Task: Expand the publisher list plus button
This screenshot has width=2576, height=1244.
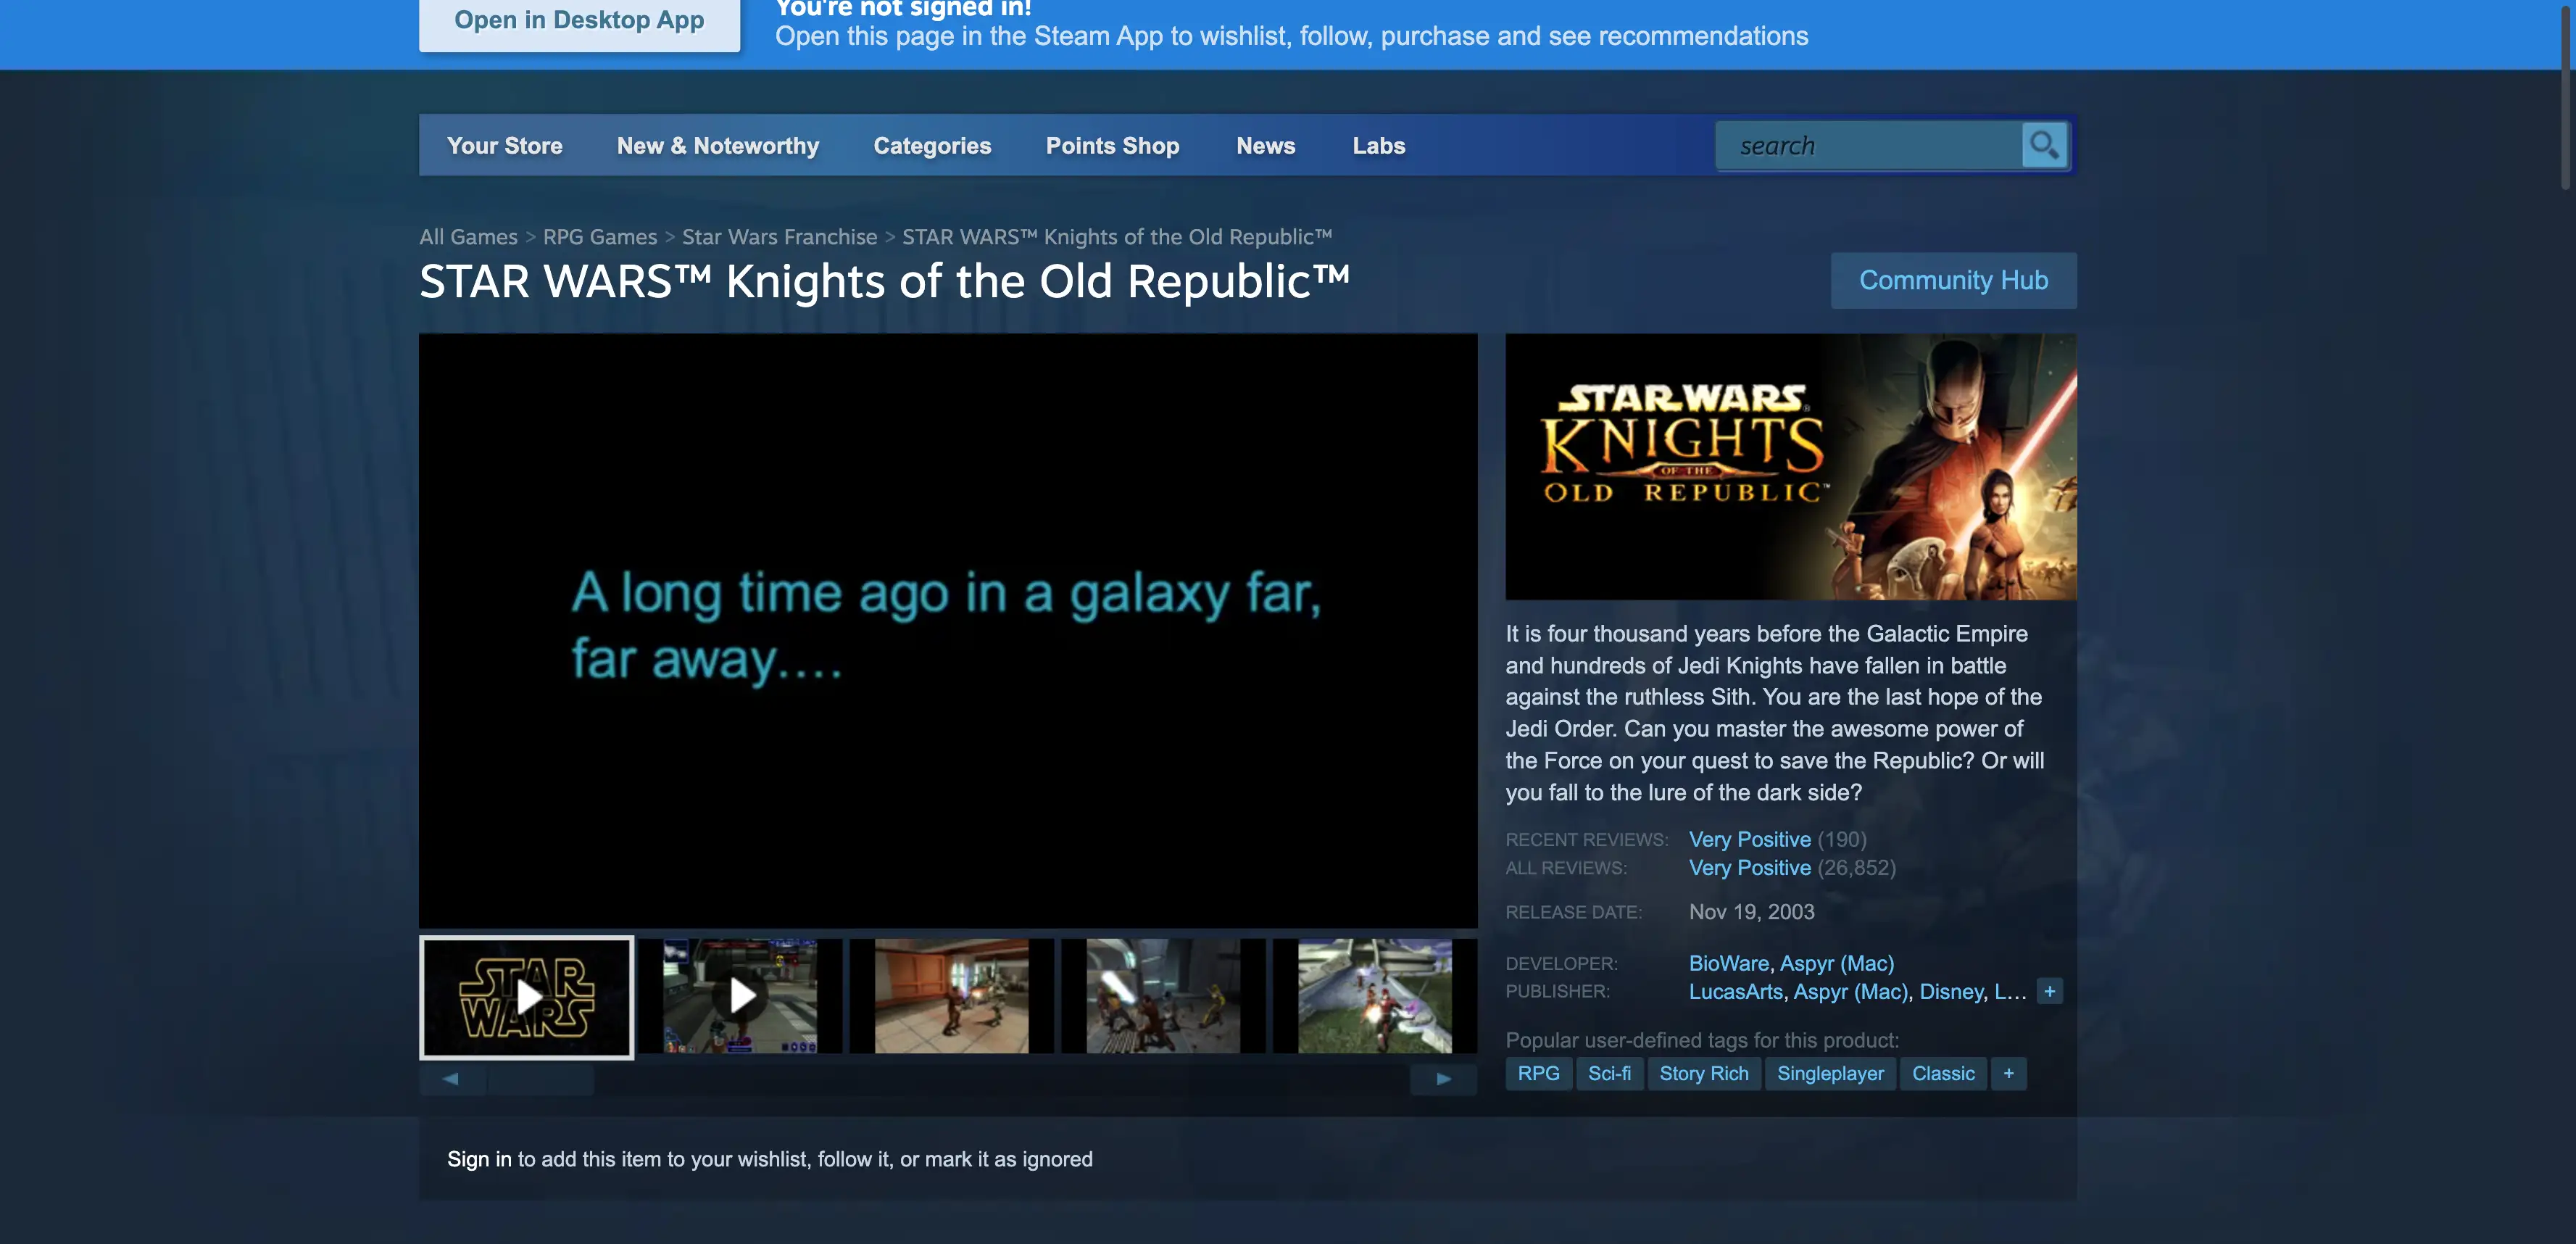Action: tap(2049, 991)
